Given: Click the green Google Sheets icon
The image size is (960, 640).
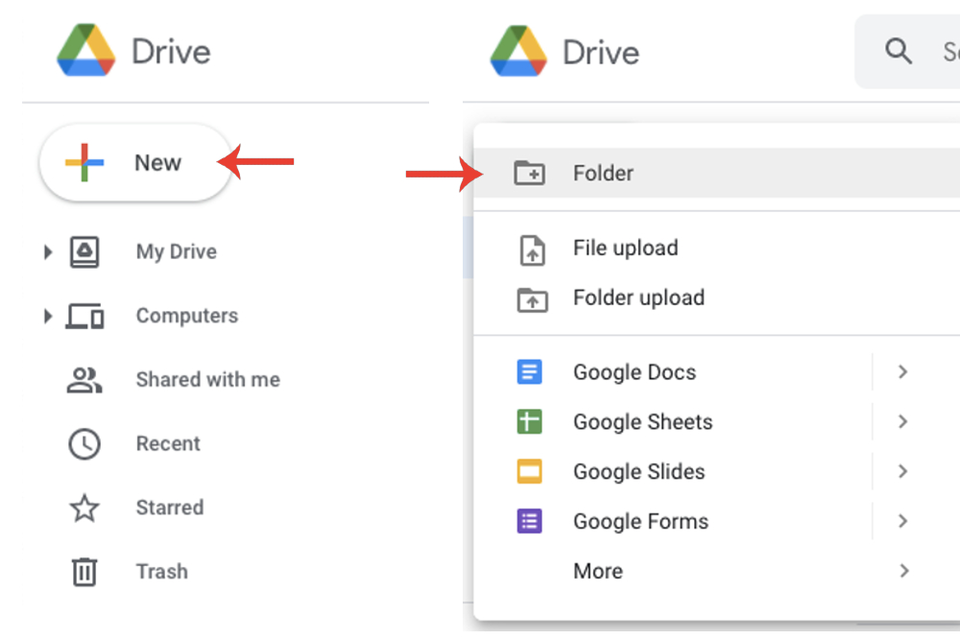Looking at the screenshot, I should [530, 422].
